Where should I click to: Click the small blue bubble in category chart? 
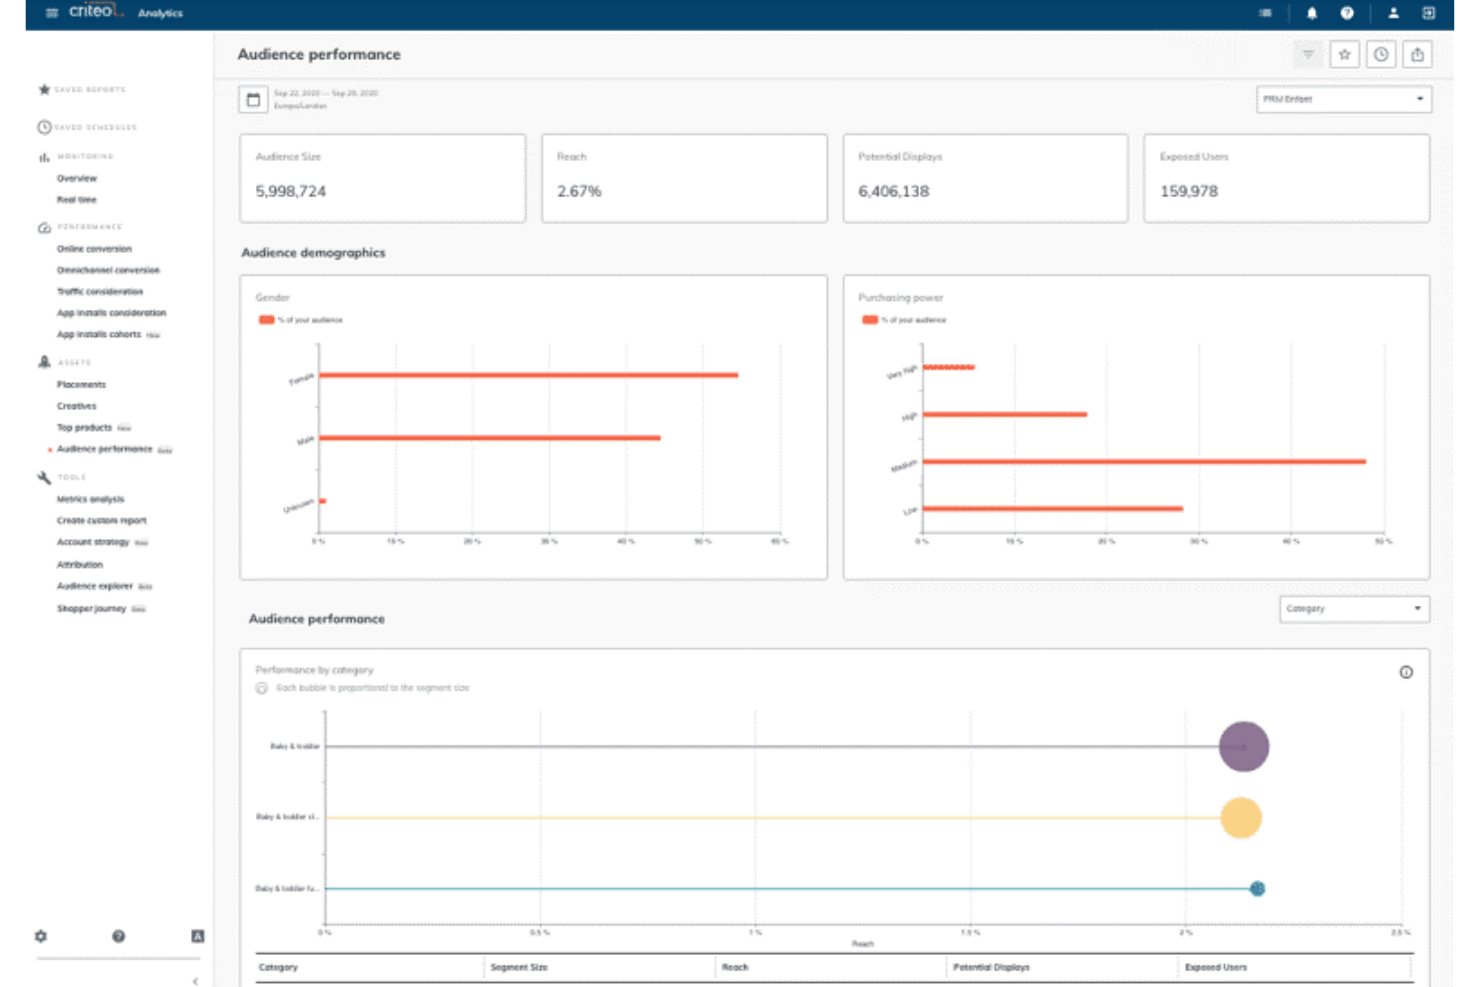(1258, 889)
